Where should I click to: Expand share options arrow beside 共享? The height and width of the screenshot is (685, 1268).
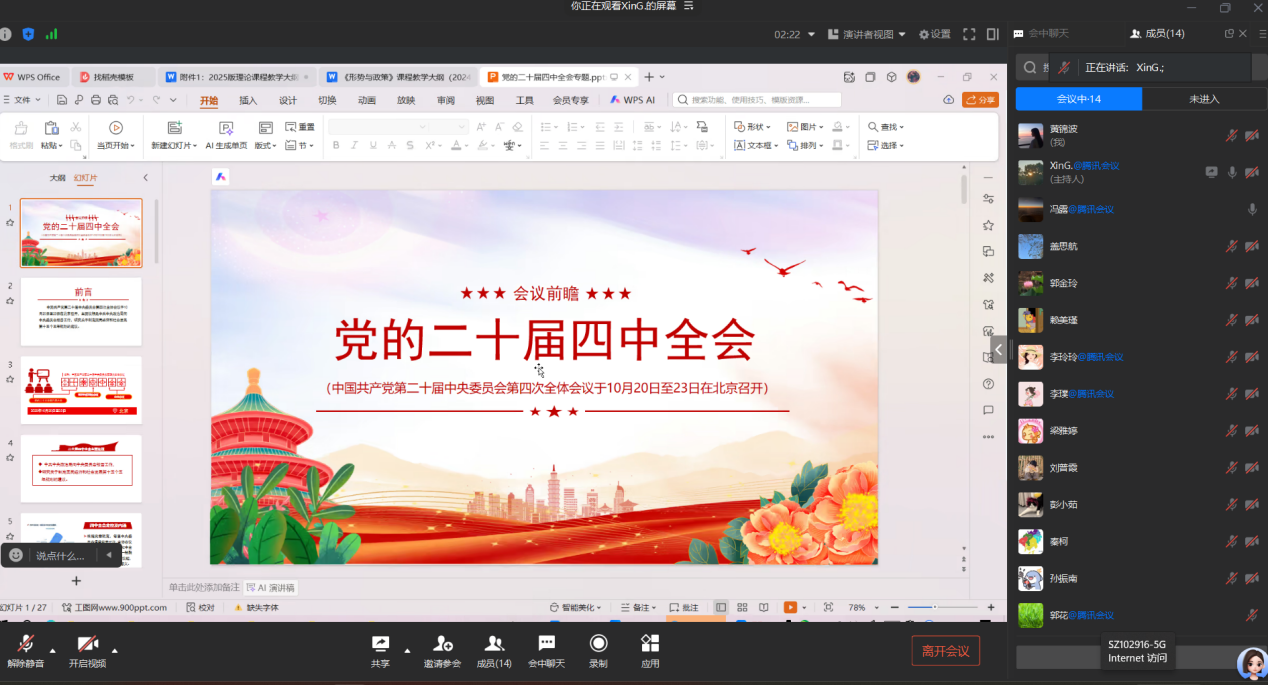tap(406, 651)
